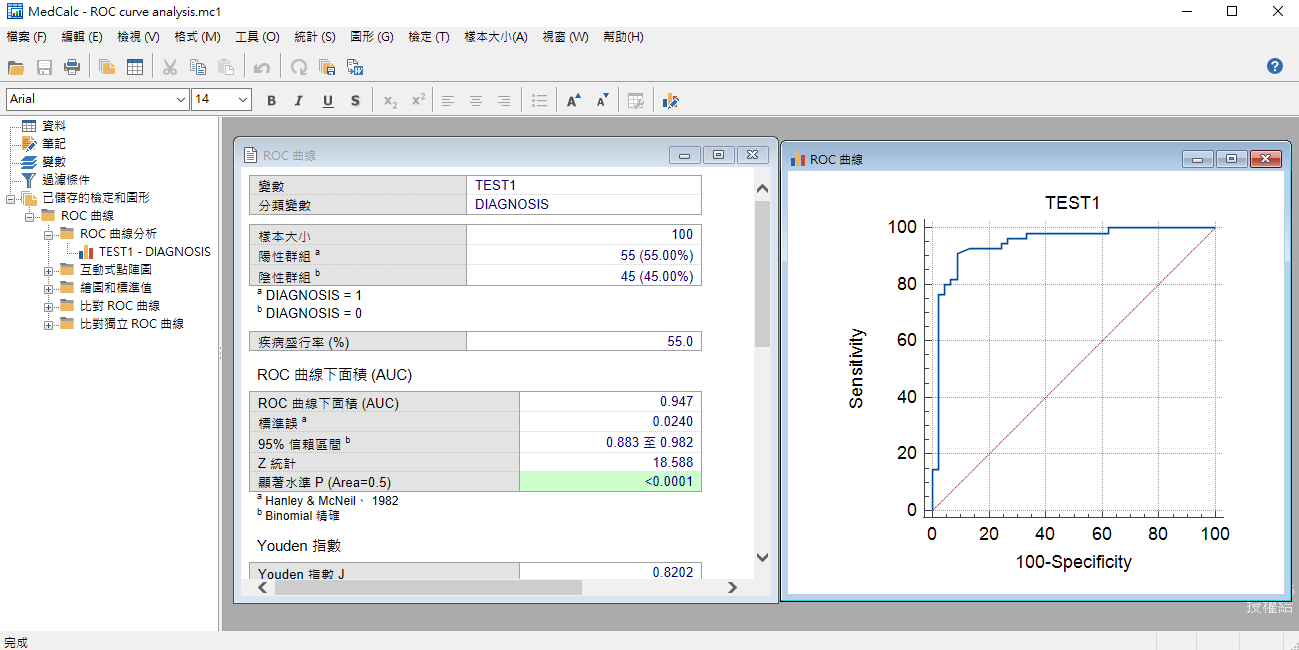Screen dimensions: 1299x650
Task: Toggle Underline formatting
Action: 327,100
